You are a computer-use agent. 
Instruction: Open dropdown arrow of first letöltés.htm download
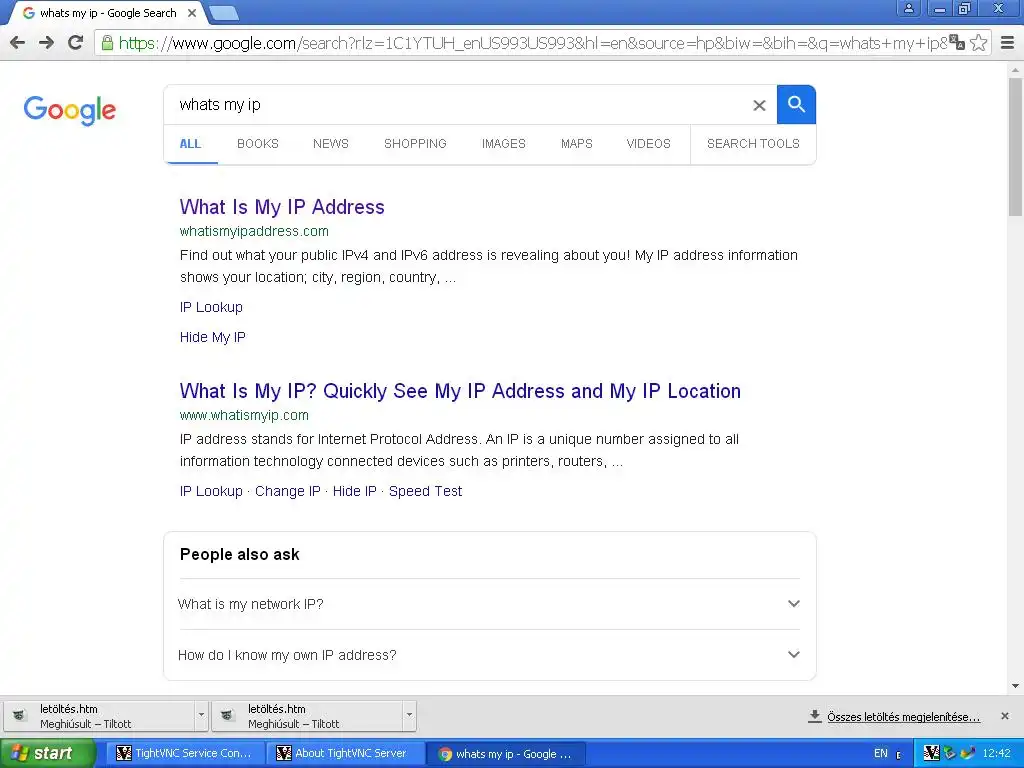pos(201,715)
